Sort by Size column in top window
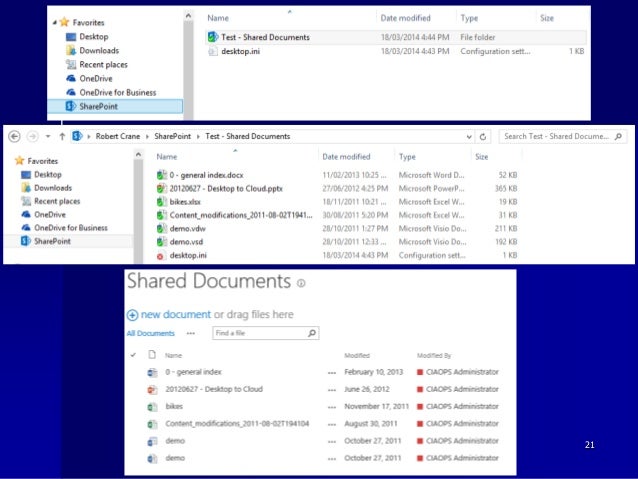The width and height of the screenshot is (638, 479). click(546, 18)
